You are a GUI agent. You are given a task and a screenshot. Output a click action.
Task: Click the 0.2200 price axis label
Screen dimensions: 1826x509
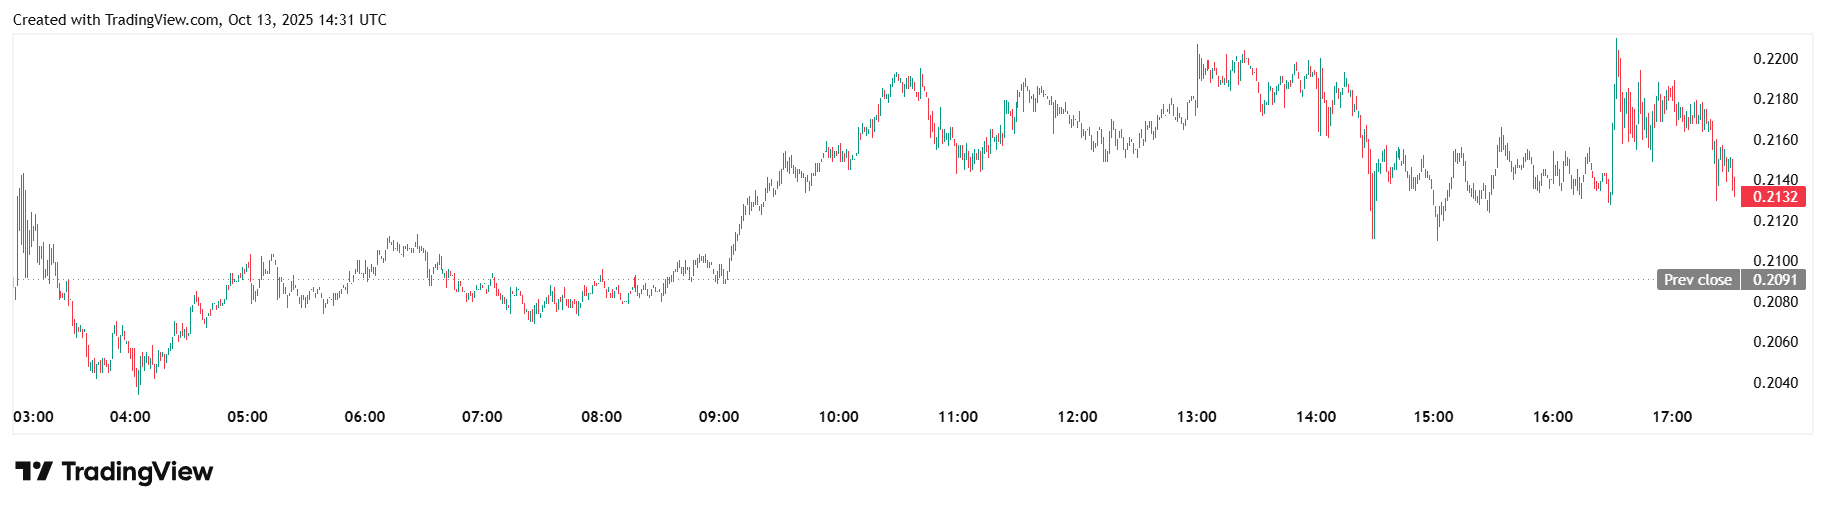point(1775,59)
